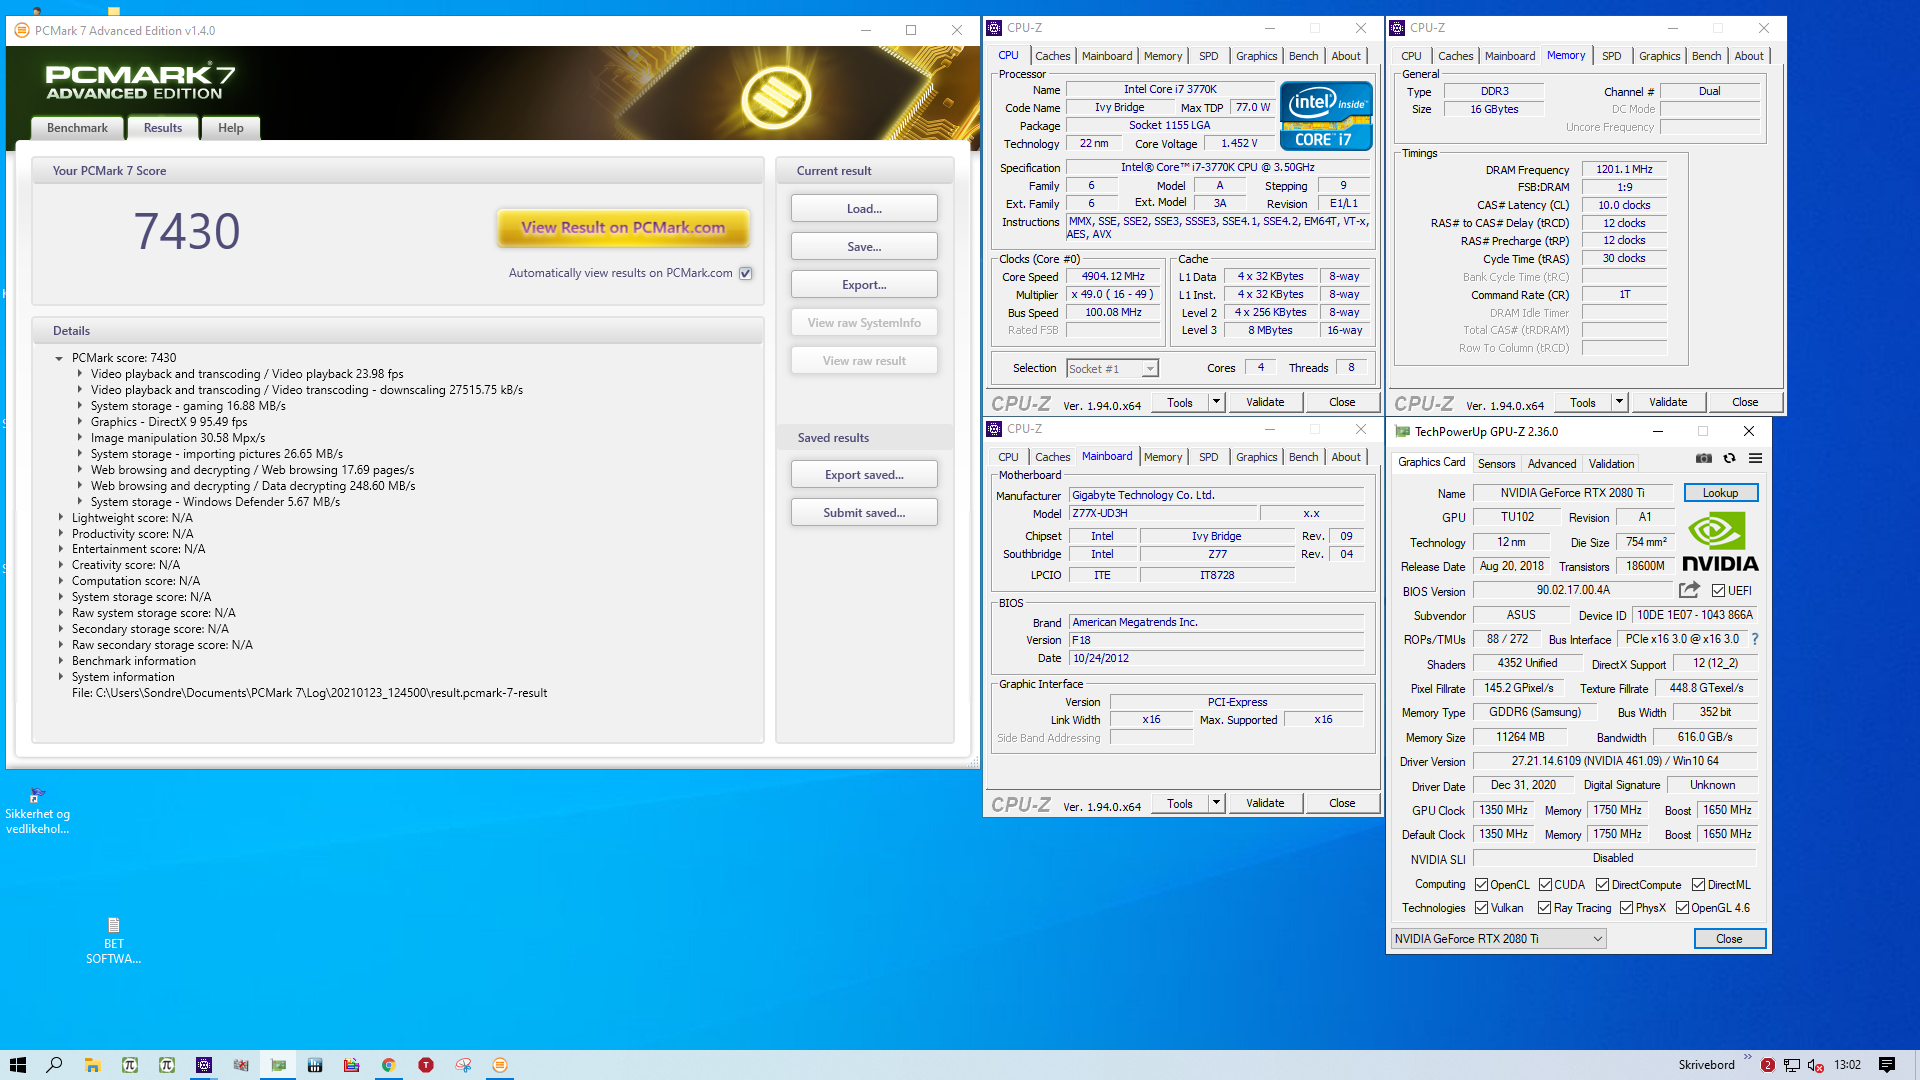Click the Bus Interface question mark in GPU-Z
1920x1080 pixels.
[x=1754, y=639]
